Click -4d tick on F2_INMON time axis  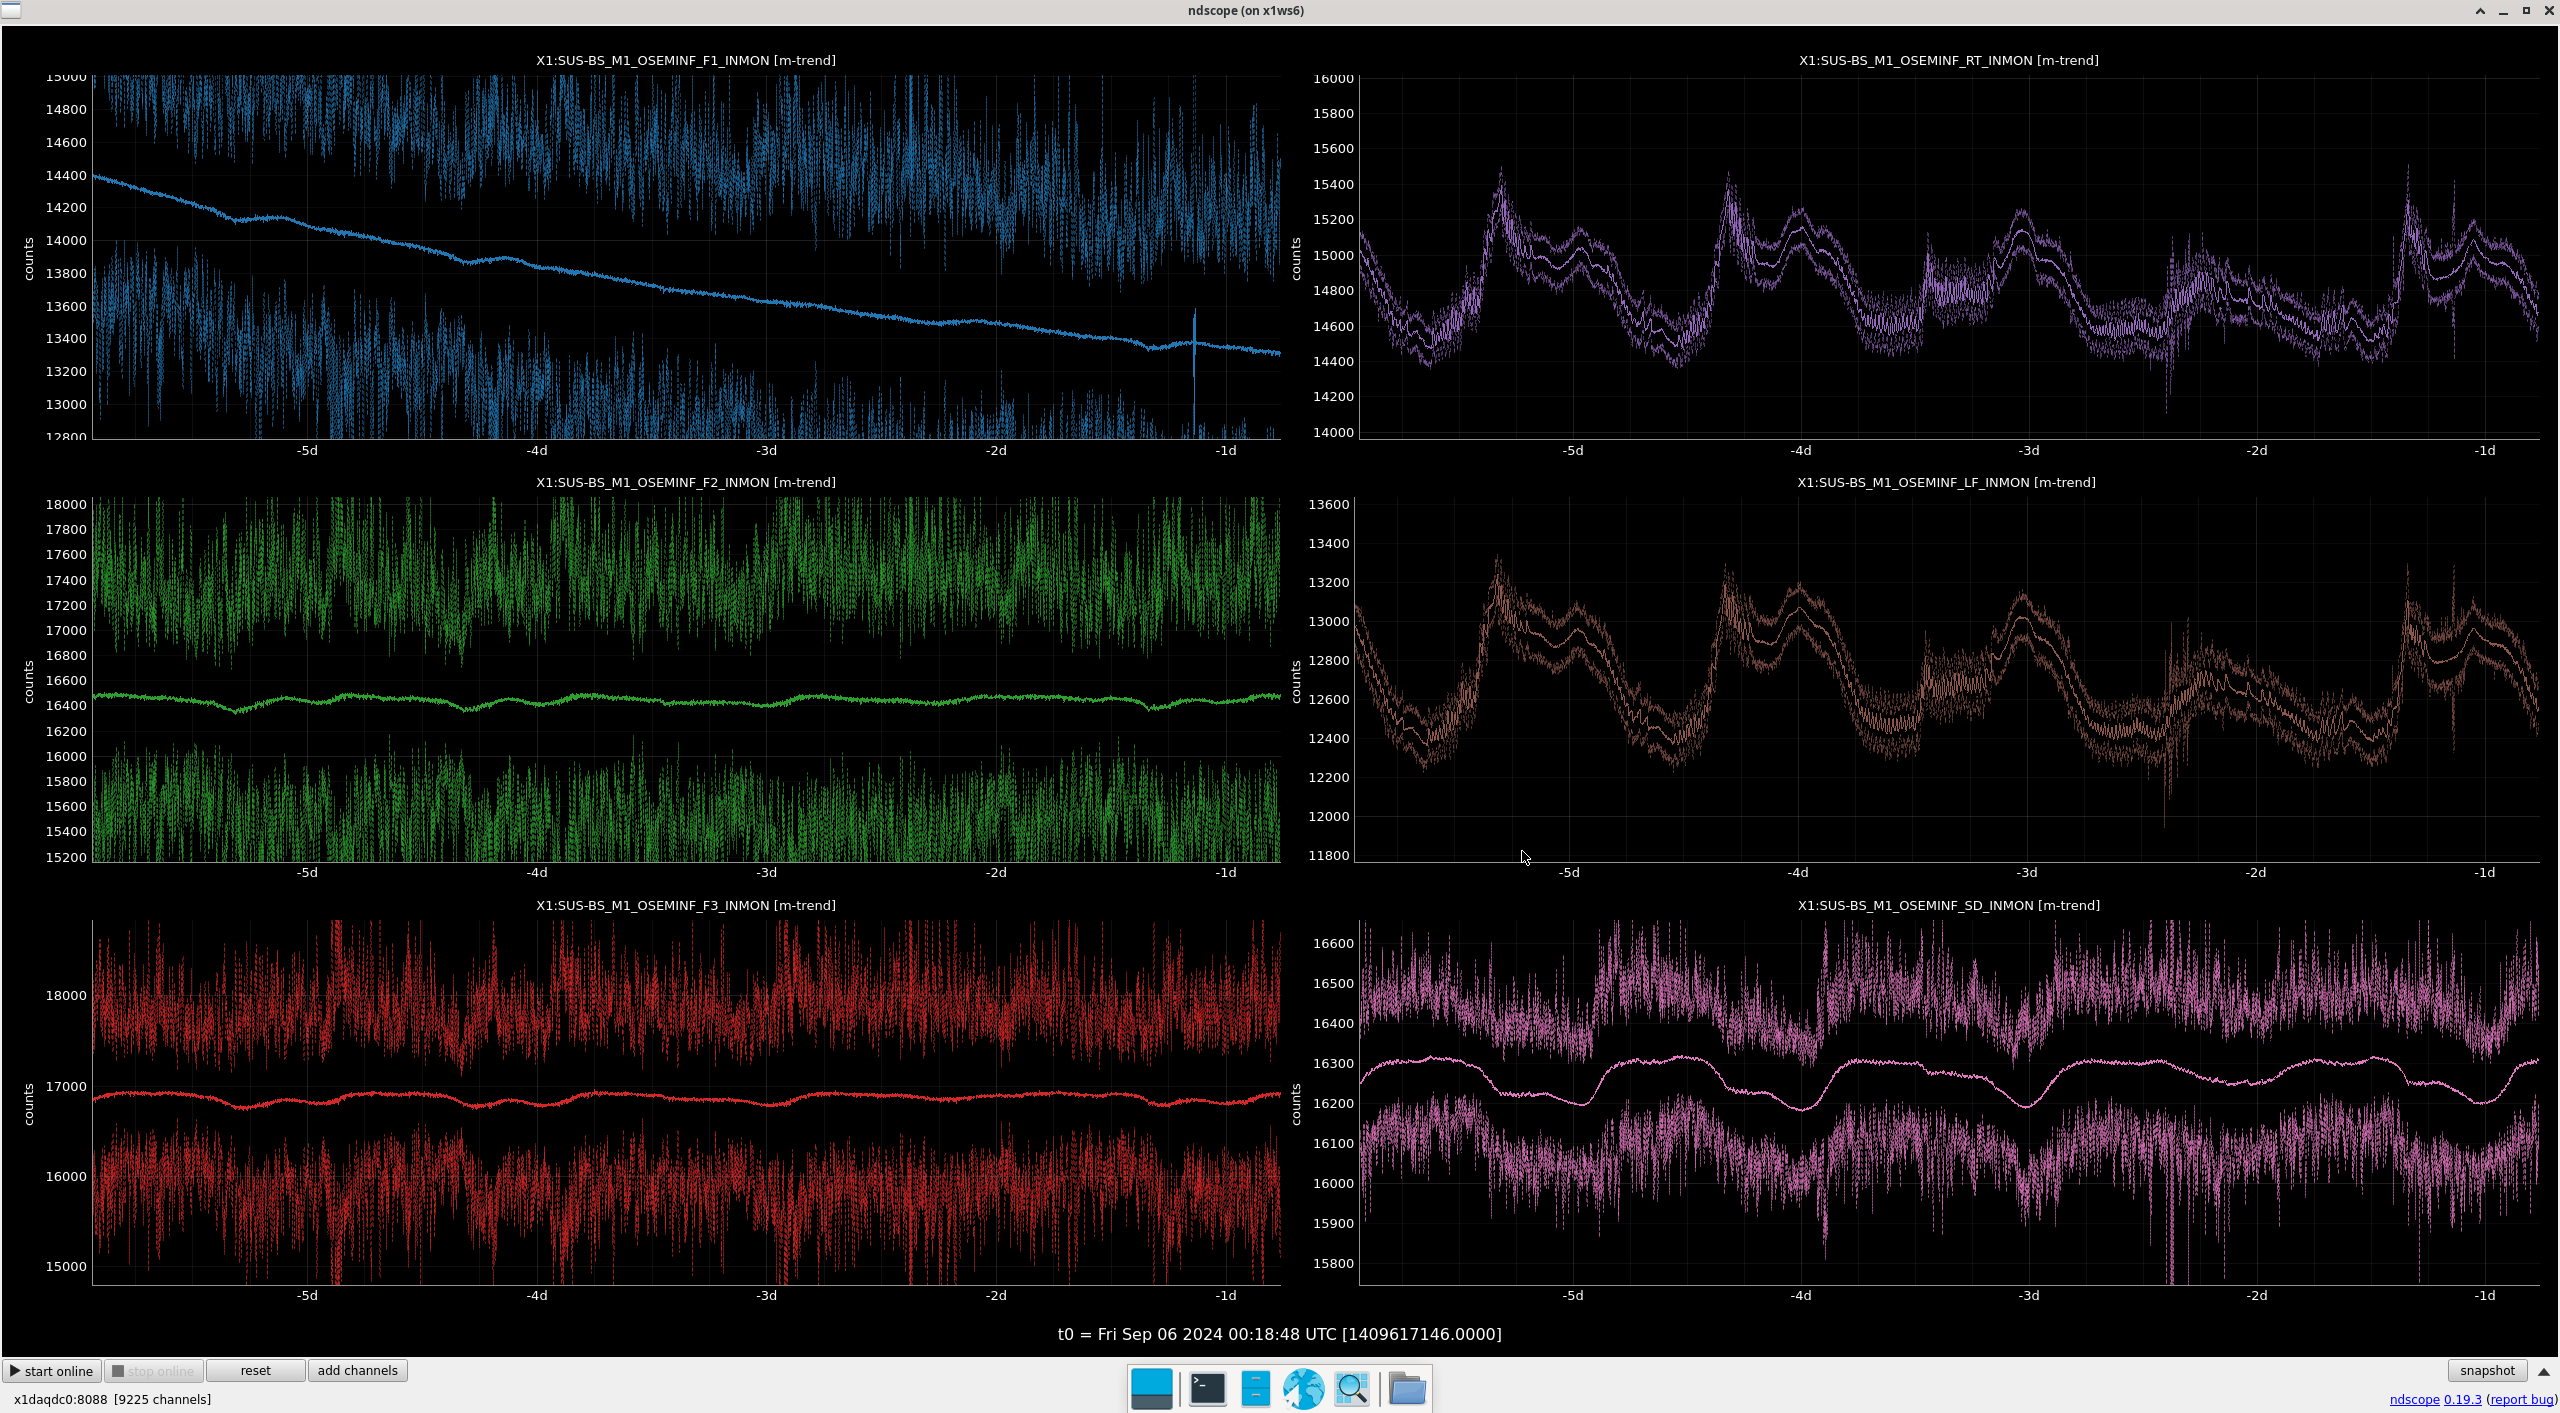pos(537,872)
